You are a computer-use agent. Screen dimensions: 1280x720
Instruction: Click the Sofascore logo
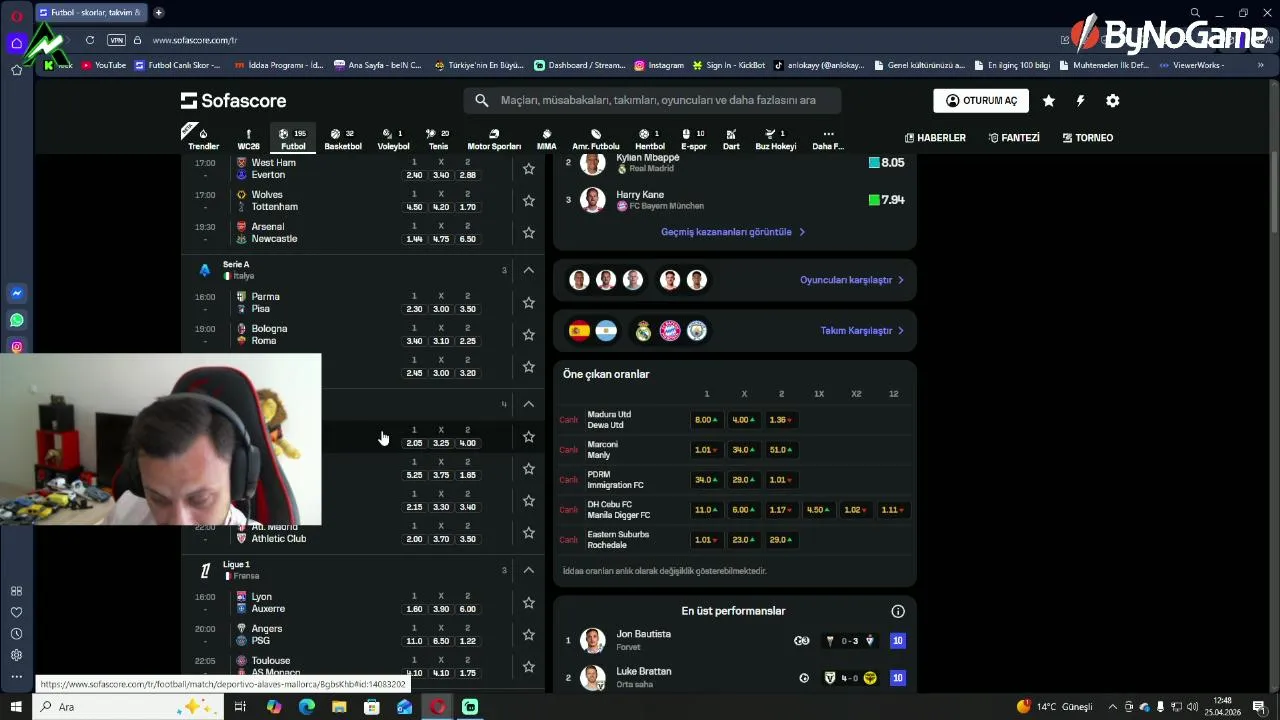pyautogui.click(x=233, y=100)
